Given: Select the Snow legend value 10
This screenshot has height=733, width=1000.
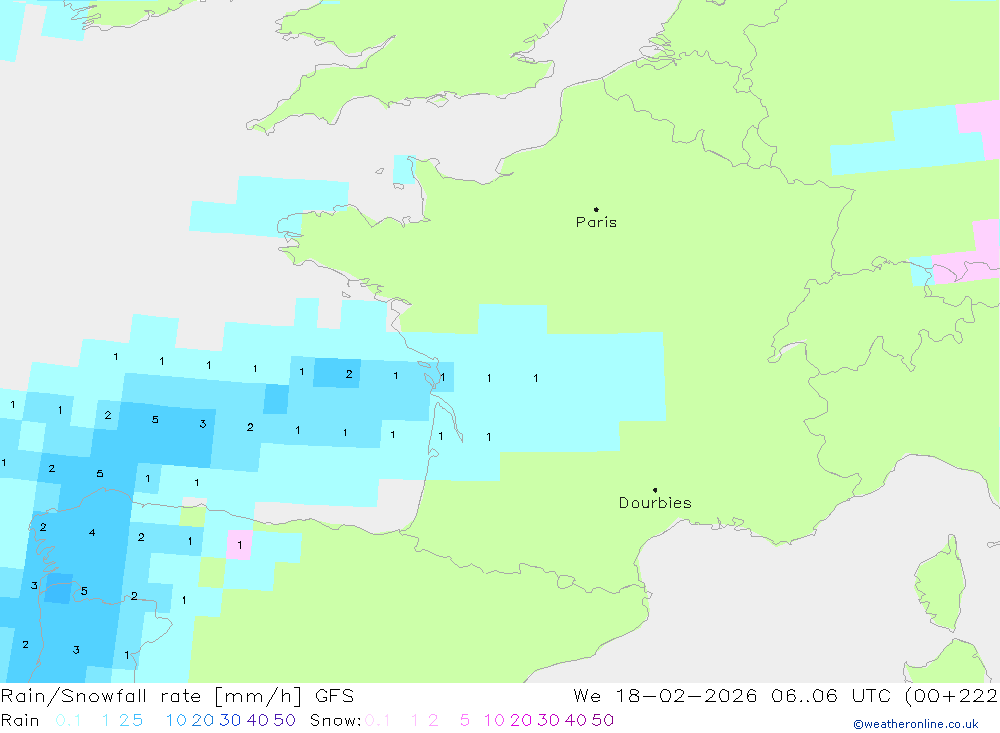Looking at the screenshot, I should click(494, 720).
